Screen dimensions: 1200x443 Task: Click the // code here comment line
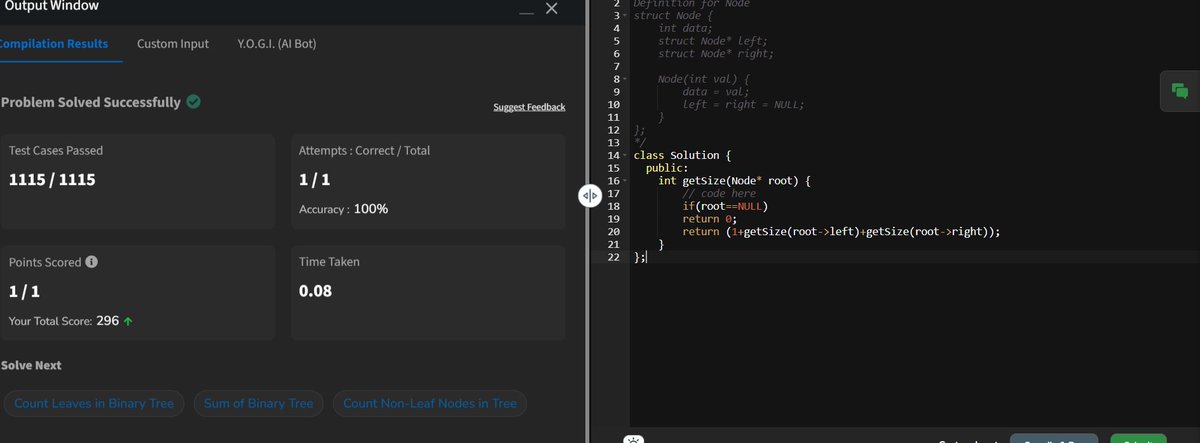coord(719,194)
